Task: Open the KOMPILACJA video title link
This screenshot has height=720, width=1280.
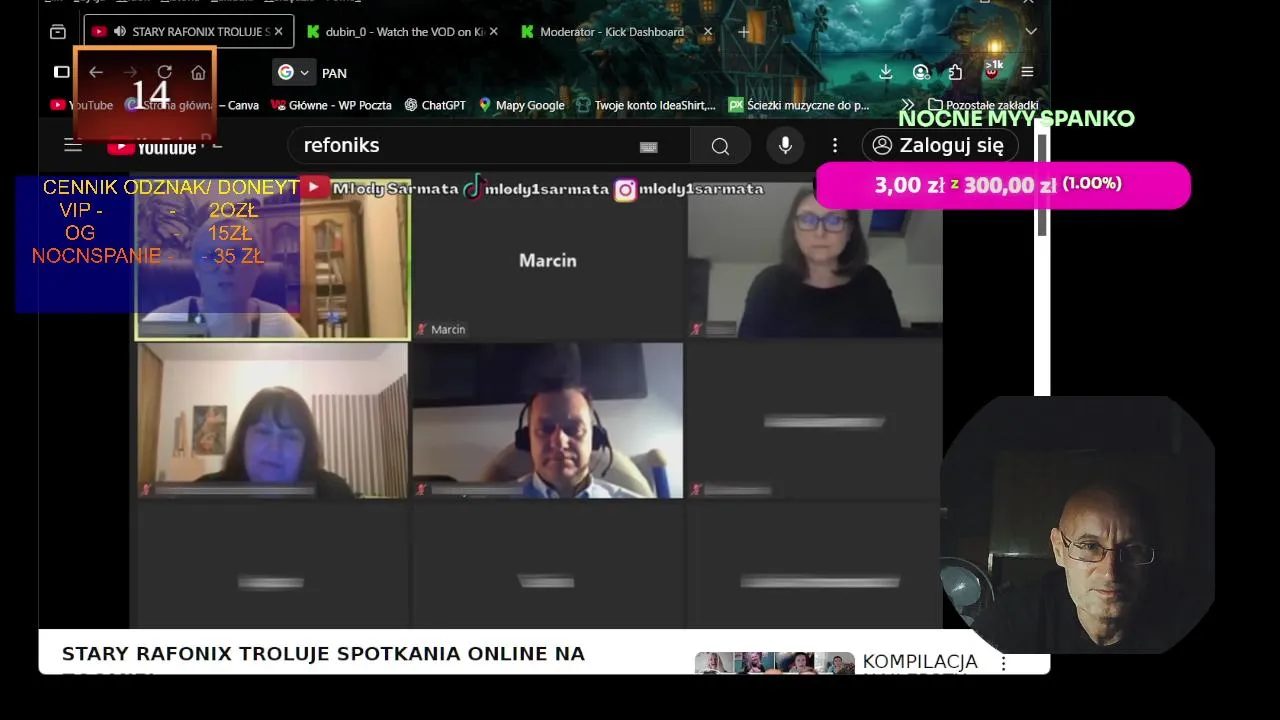Action: click(x=920, y=662)
